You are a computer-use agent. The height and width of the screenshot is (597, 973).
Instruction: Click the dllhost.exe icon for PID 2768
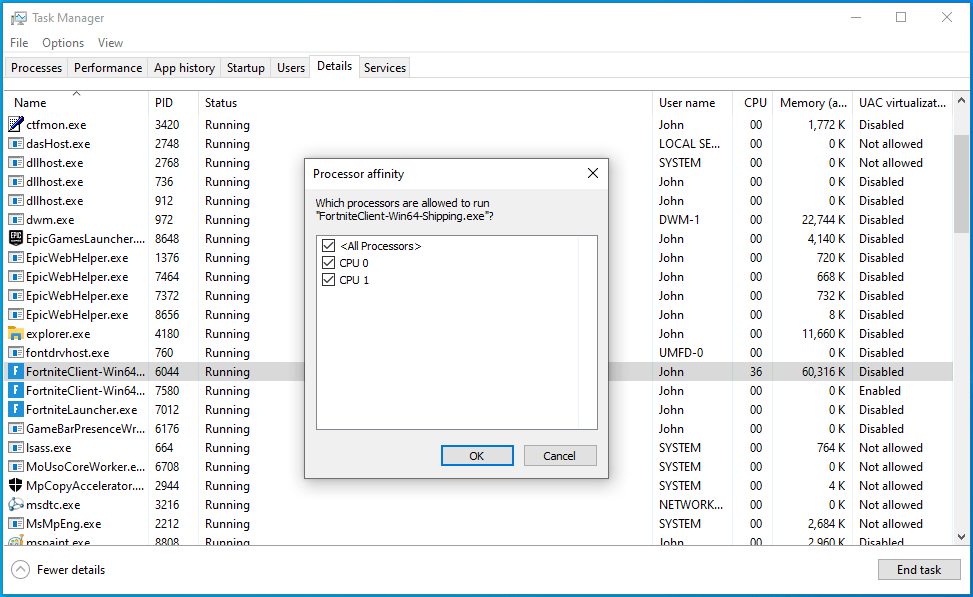click(16, 163)
